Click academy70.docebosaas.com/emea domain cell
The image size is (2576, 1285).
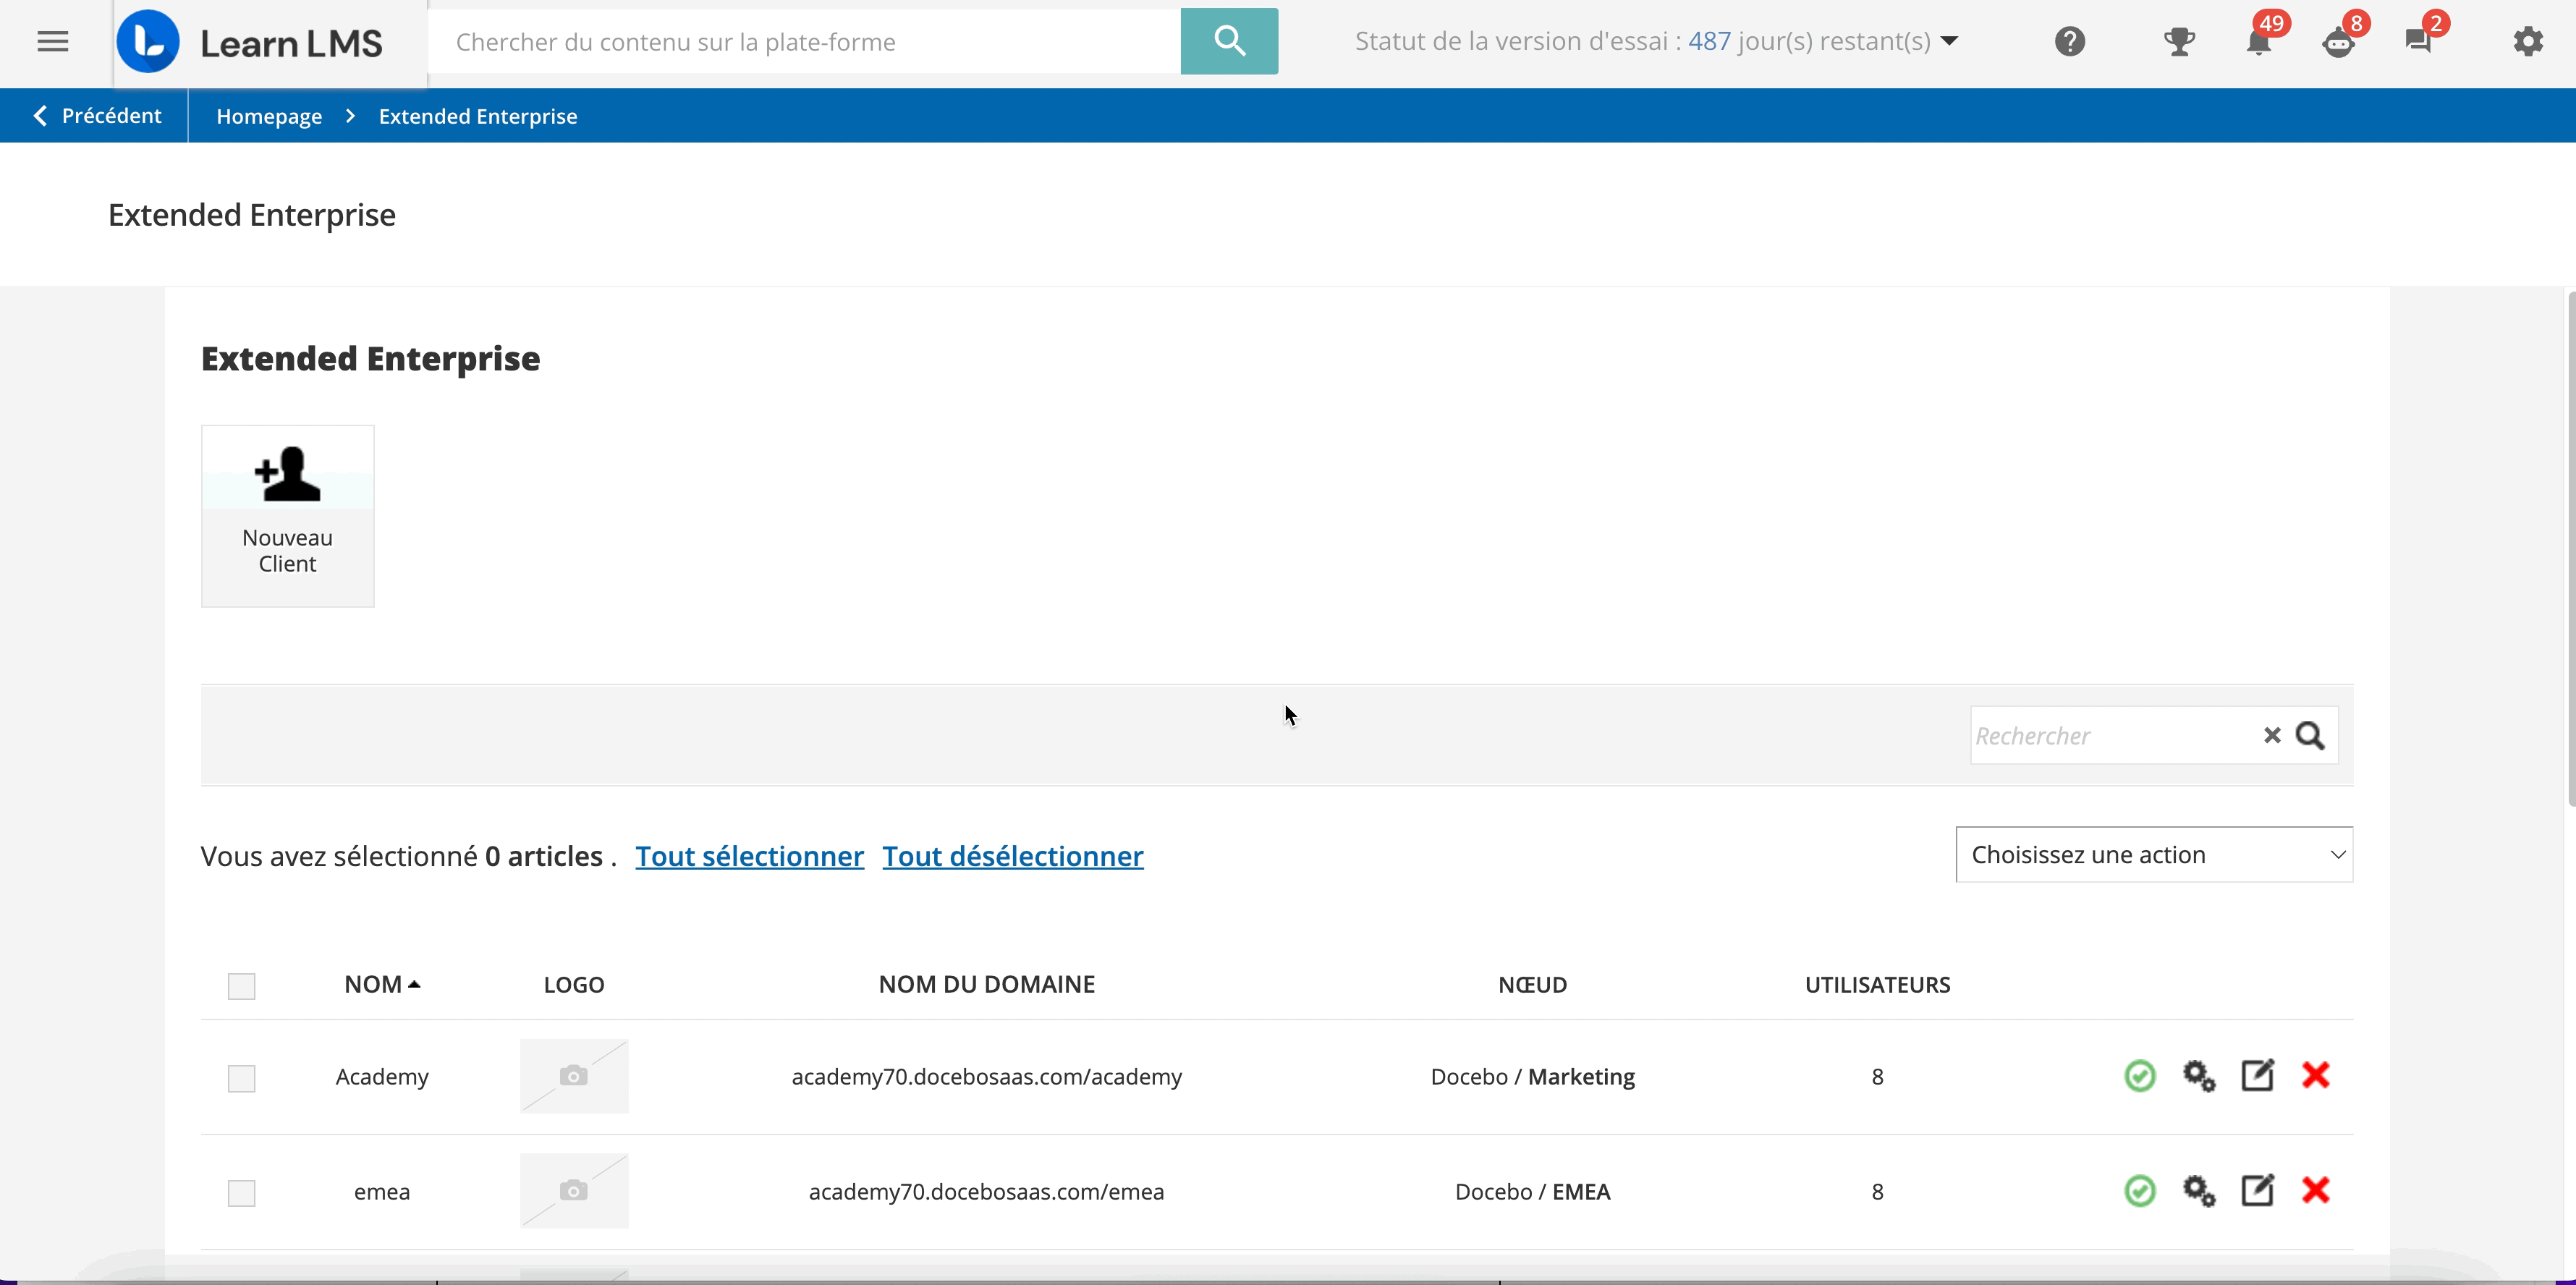[986, 1191]
